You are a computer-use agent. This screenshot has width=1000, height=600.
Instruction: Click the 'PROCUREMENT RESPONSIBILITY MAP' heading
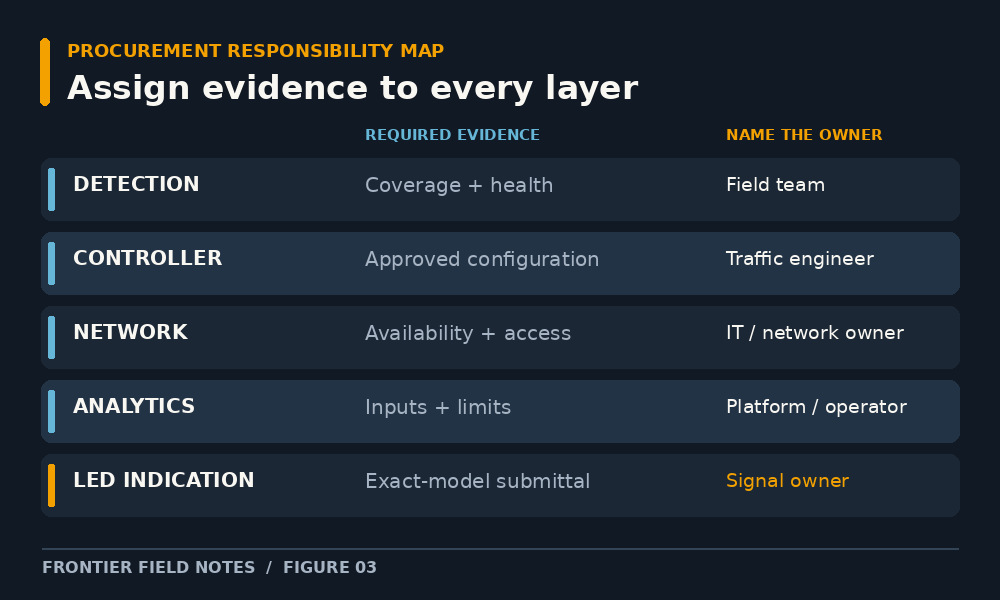click(255, 50)
